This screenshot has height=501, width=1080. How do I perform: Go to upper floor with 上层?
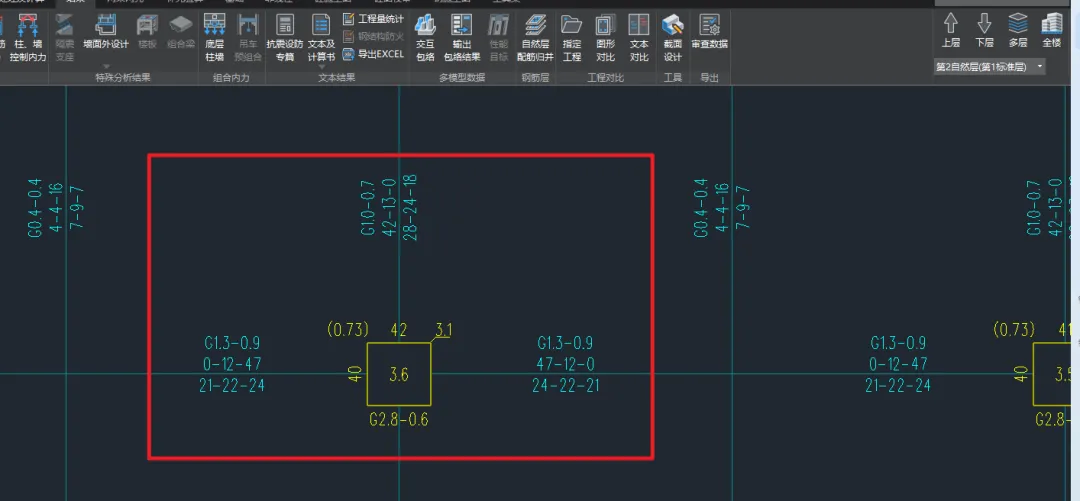pos(951,31)
